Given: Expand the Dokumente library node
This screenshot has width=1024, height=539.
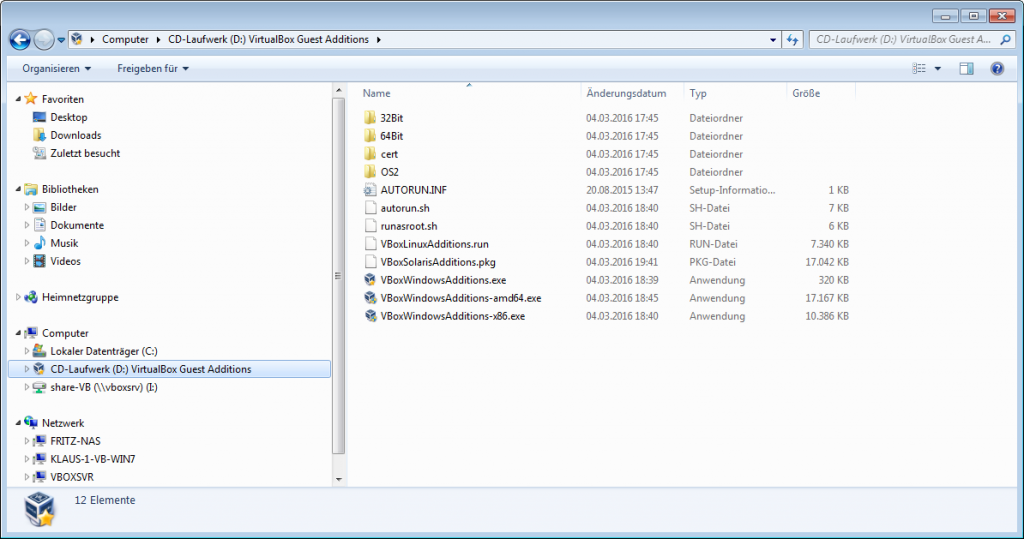Looking at the screenshot, I should pyautogui.click(x=27, y=225).
